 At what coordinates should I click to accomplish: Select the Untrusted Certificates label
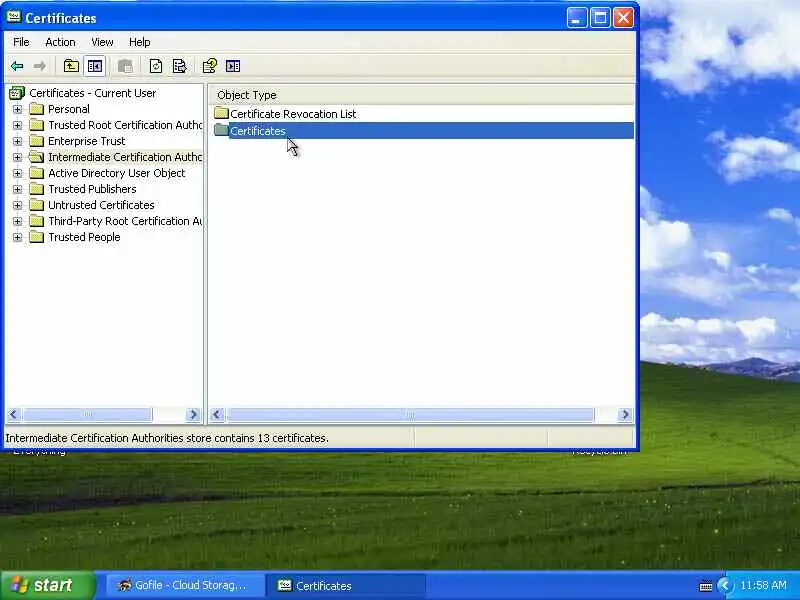point(101,205)
